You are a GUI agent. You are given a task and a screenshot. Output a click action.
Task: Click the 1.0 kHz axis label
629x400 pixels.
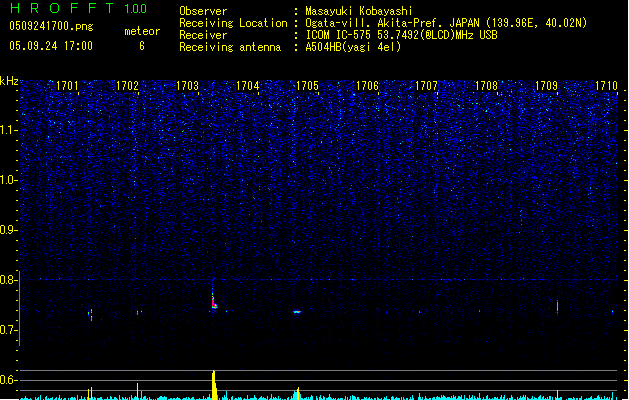click(9, 180)
